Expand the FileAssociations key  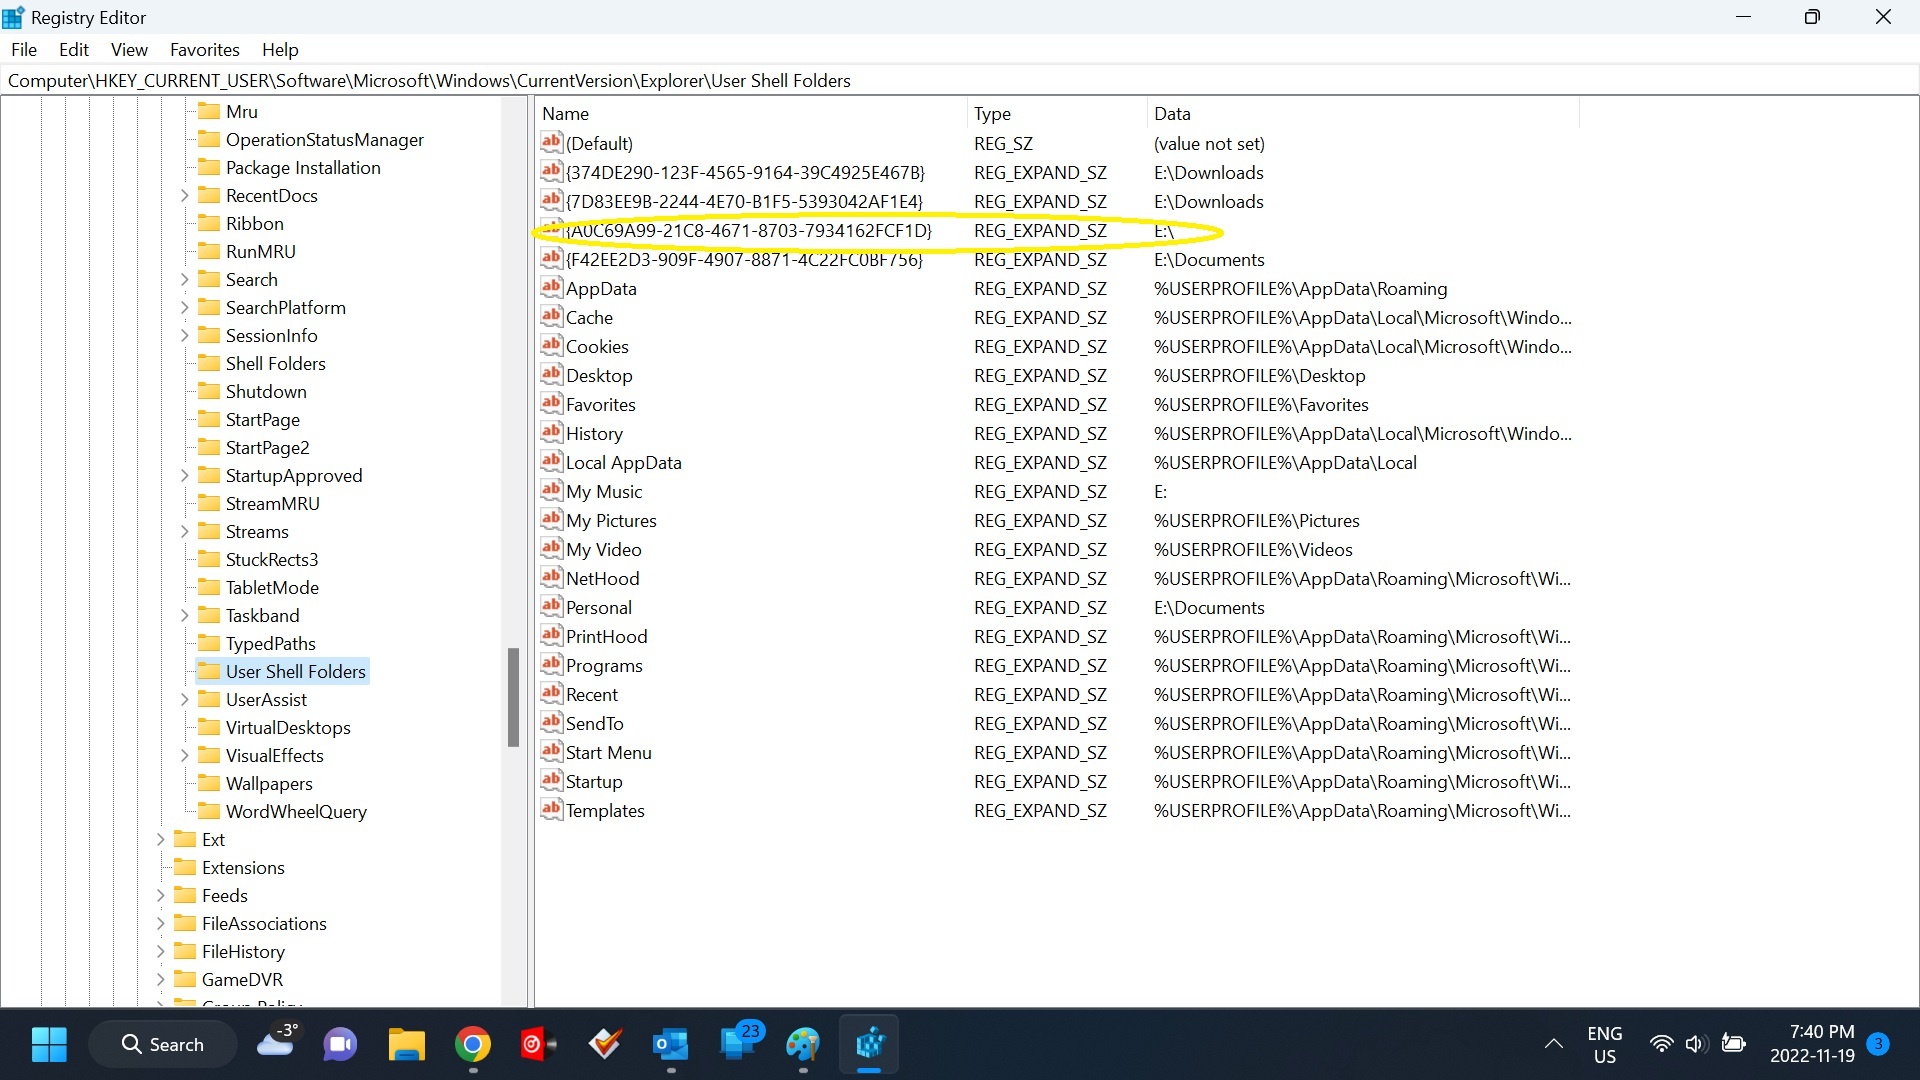pos(160,924)
